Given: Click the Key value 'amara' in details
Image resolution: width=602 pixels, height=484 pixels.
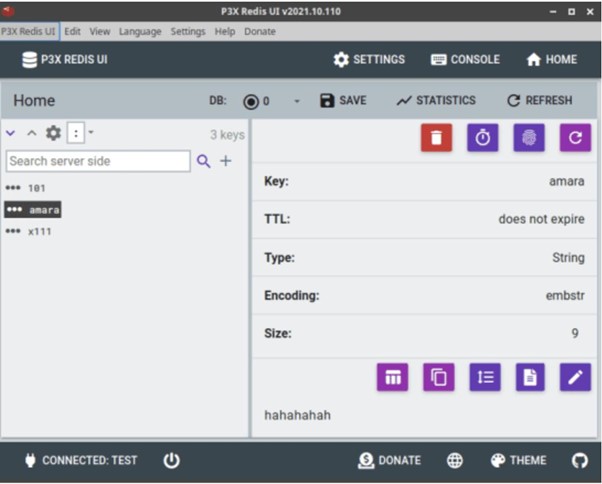Looking at the screenshot, I should tap(567, 181).
